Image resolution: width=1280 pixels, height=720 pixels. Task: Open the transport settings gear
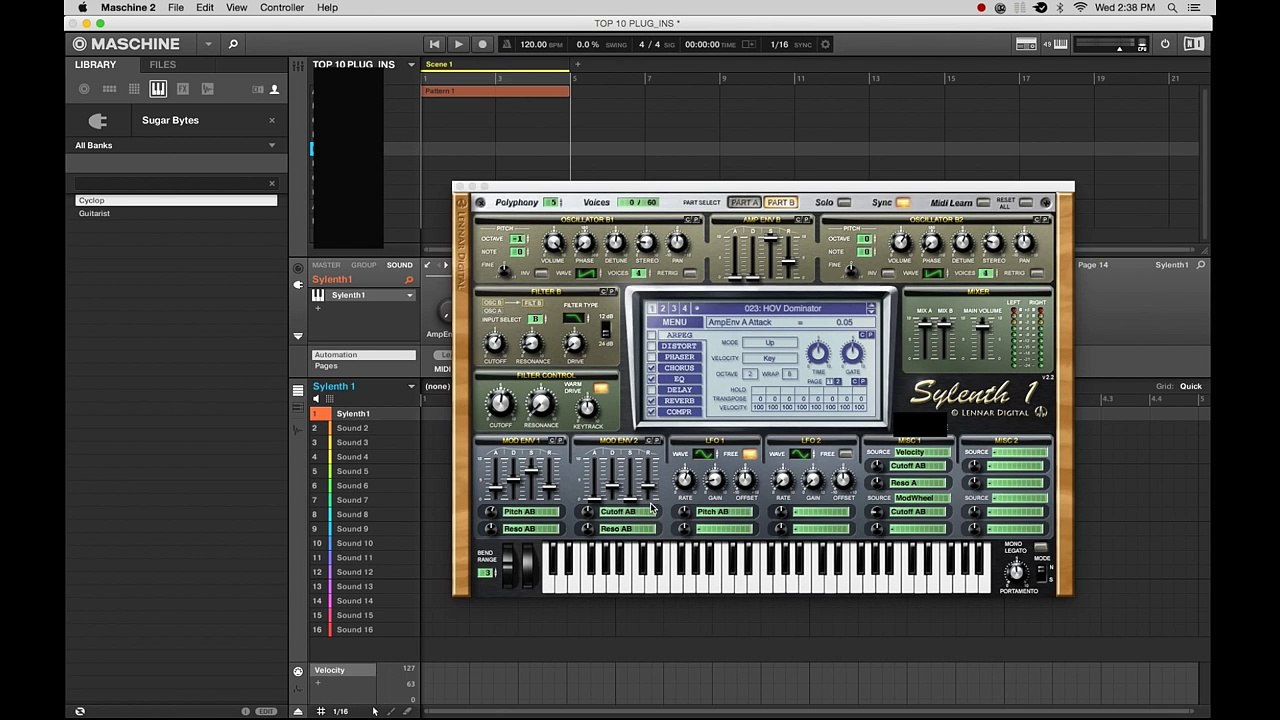825,44
